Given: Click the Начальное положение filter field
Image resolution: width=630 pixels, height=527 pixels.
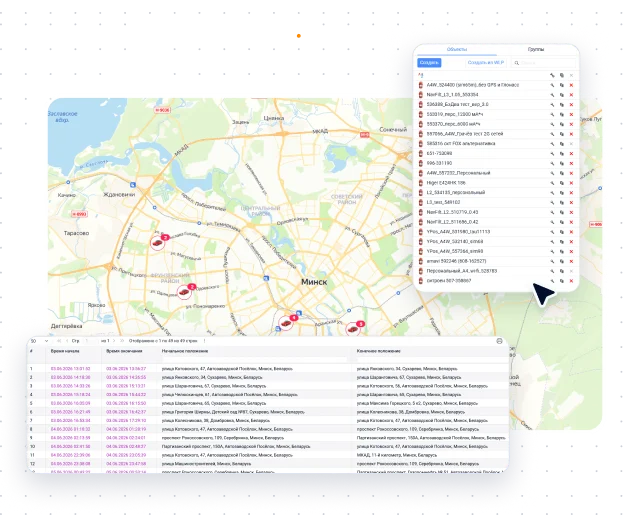Looking at the screenshot, I should (254, 359).
